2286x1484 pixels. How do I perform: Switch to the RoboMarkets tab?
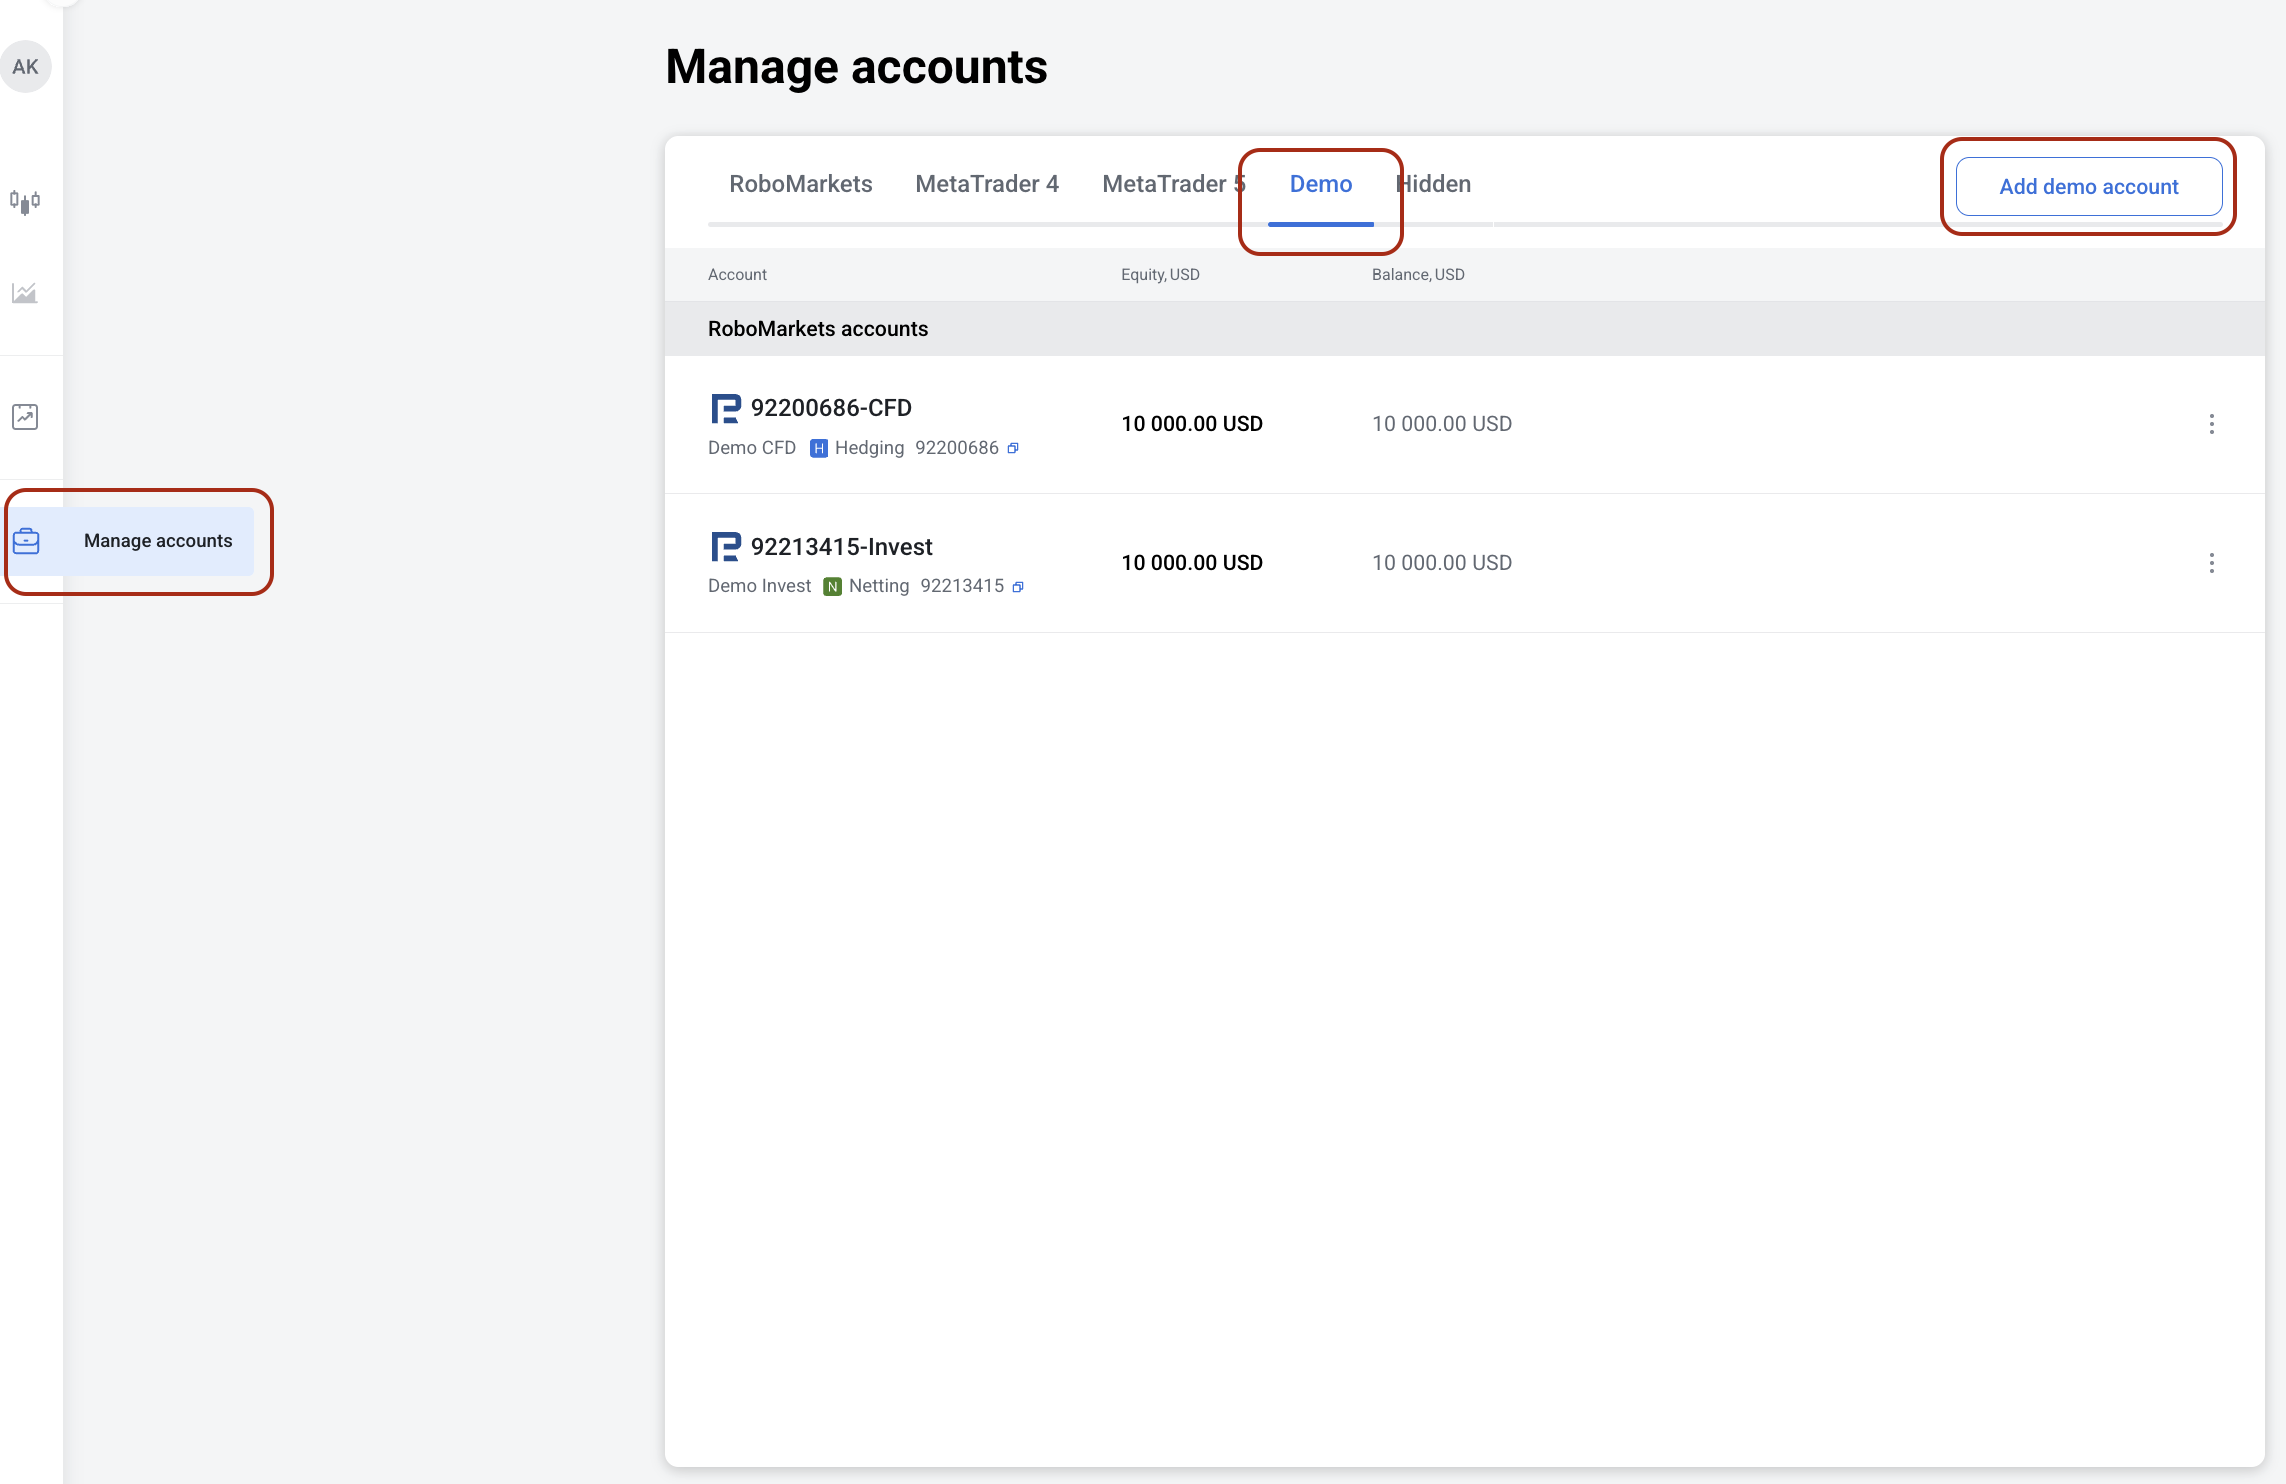tap(801, 184)
